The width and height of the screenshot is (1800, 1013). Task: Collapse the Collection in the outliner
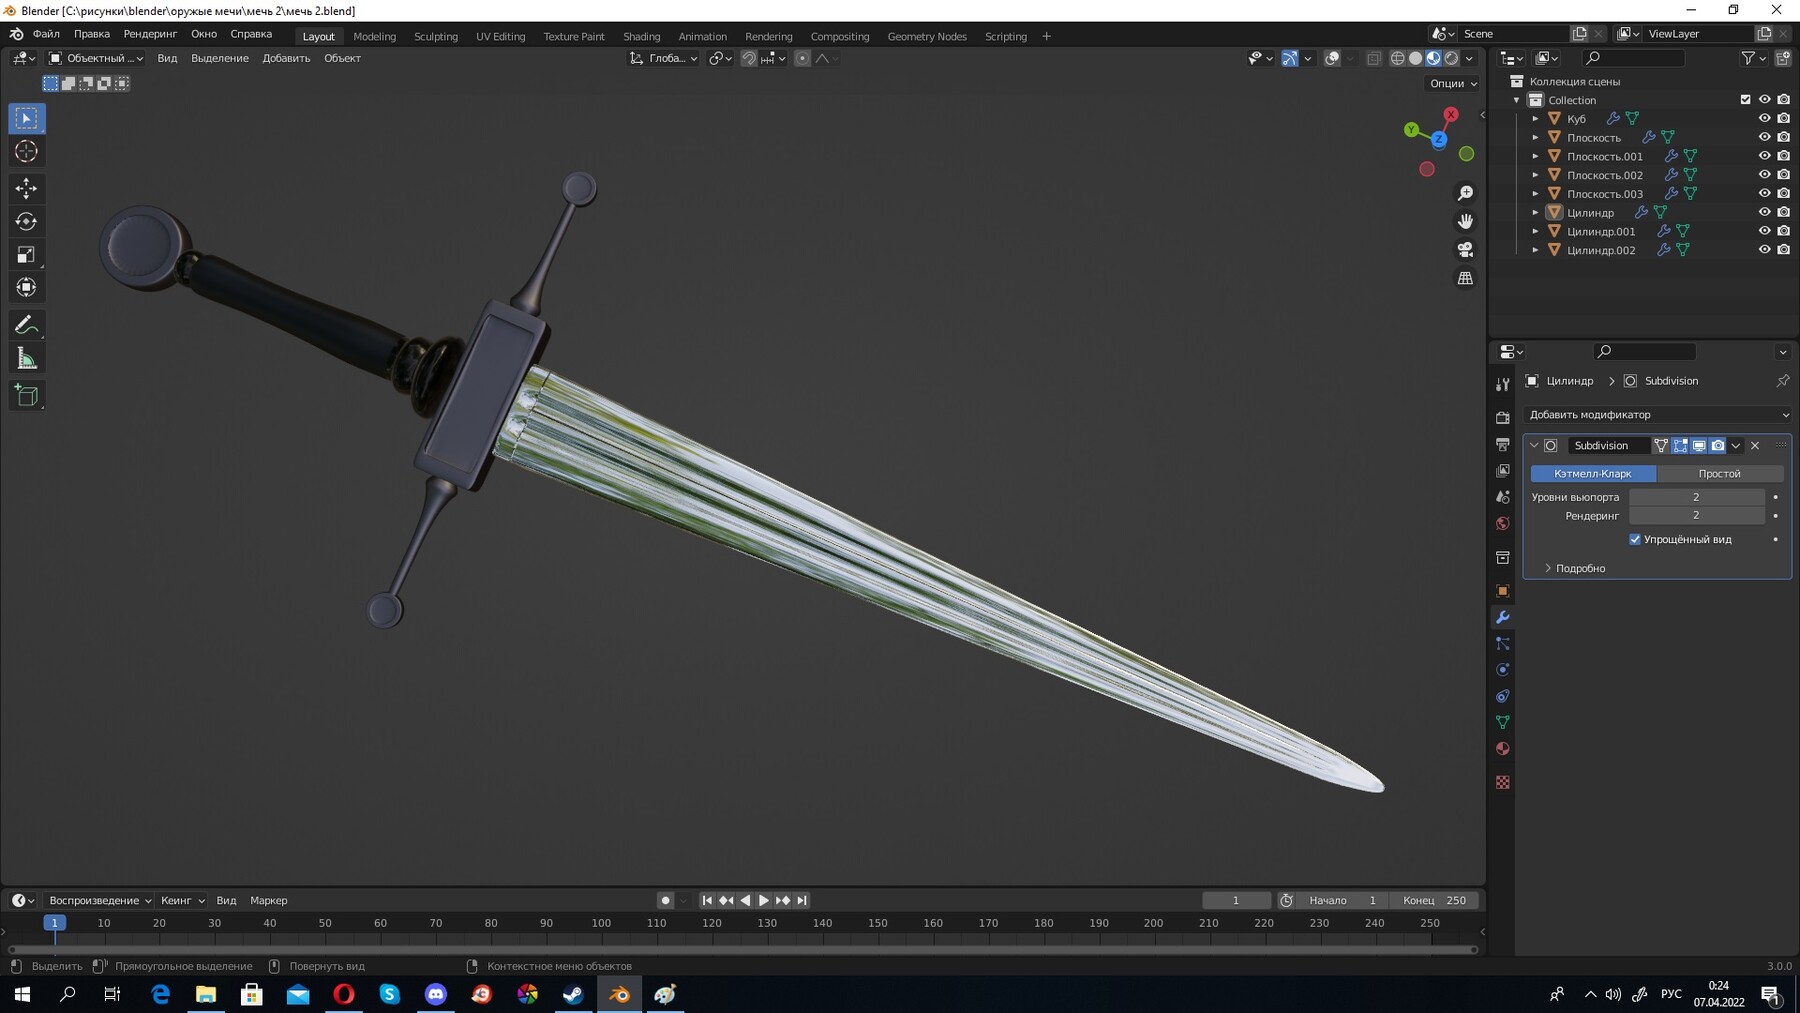1517,100
